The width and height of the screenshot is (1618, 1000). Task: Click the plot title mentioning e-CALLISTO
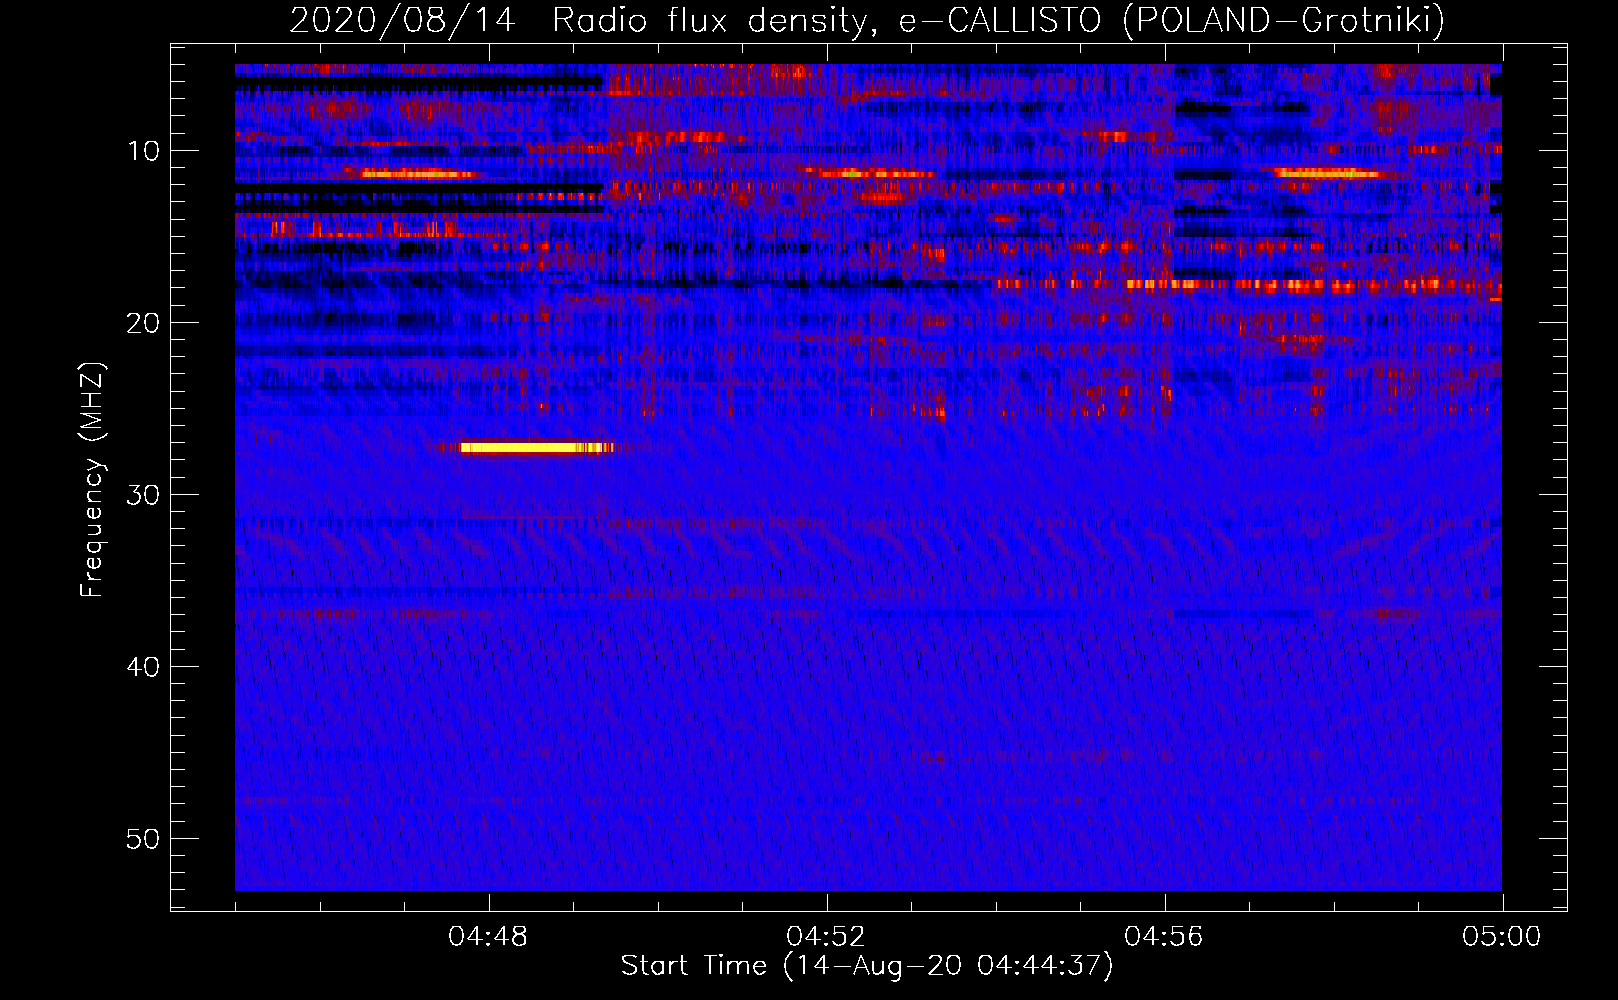coord(867,19)
